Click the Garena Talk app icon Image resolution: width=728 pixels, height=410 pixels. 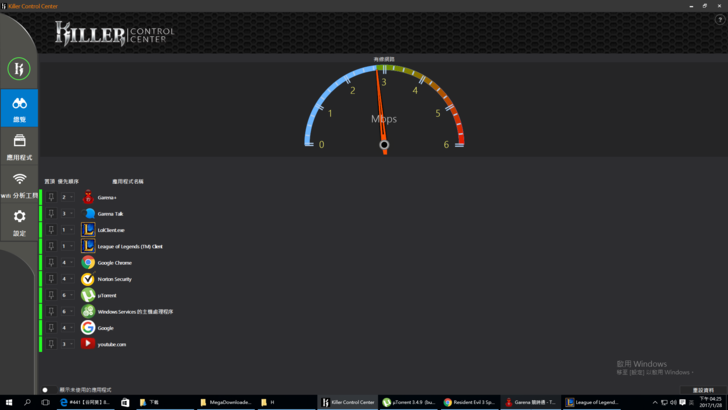click(88, 214)
